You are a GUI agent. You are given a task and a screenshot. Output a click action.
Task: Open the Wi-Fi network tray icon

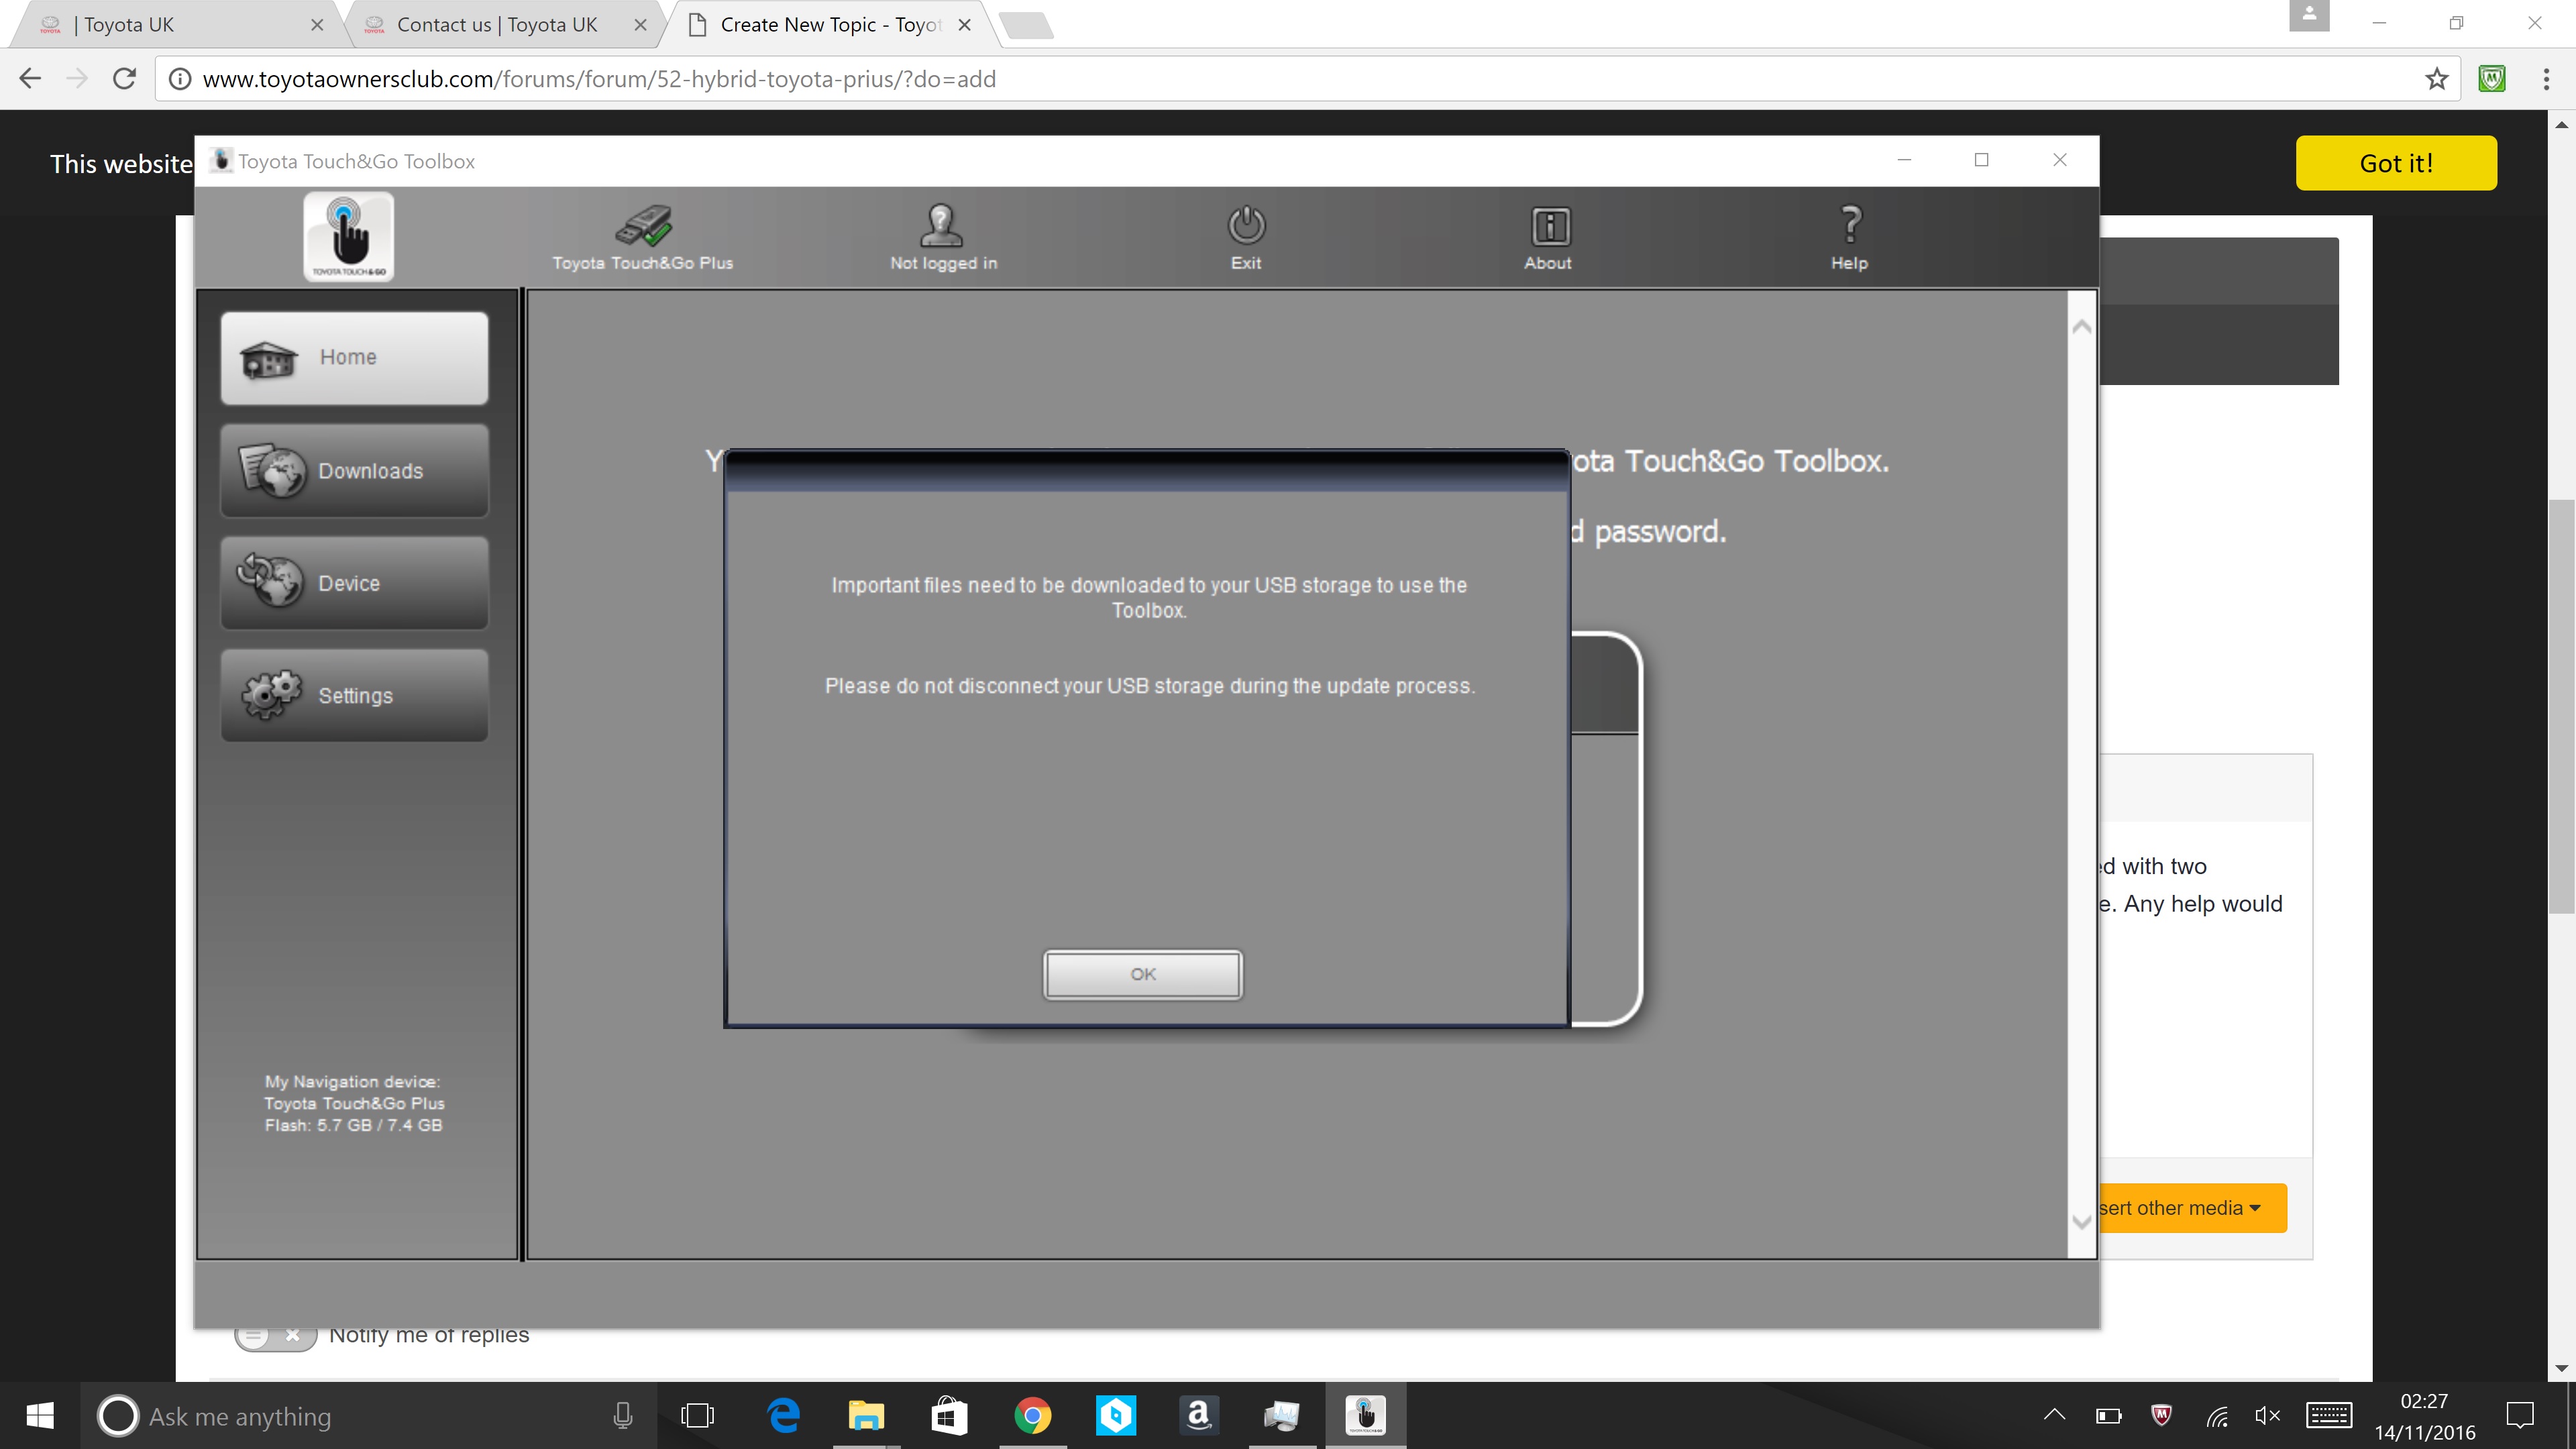[x=2216, y=1415]
